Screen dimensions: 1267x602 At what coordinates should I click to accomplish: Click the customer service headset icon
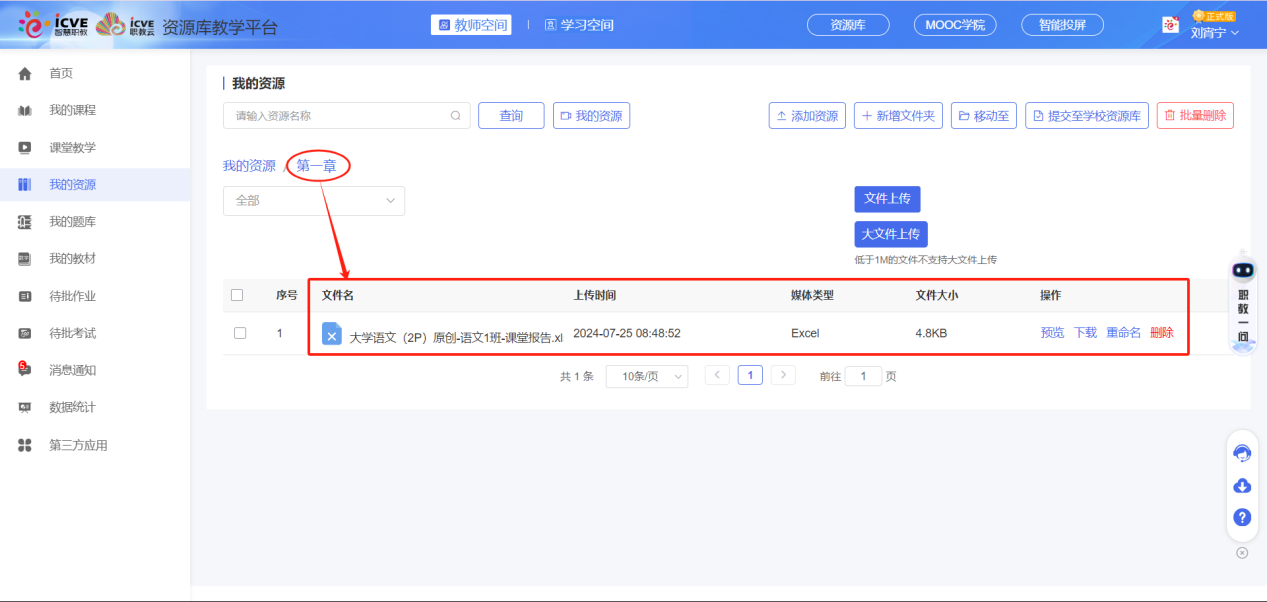tap(1241, 453)
